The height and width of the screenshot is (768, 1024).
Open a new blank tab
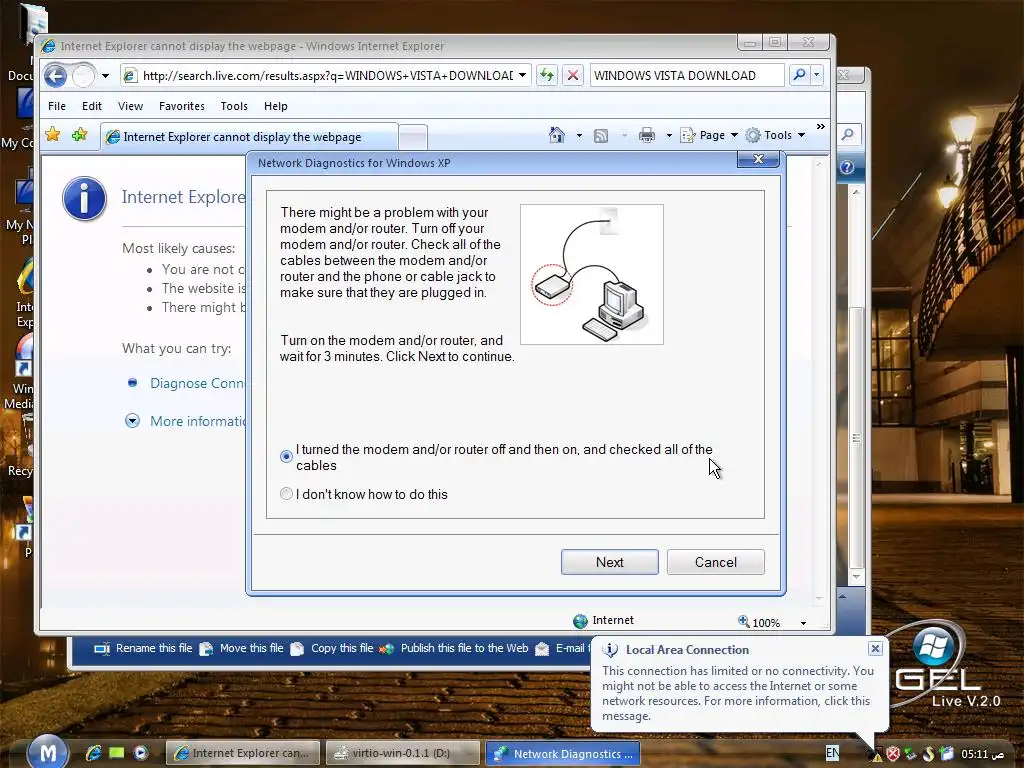point(413,138)
